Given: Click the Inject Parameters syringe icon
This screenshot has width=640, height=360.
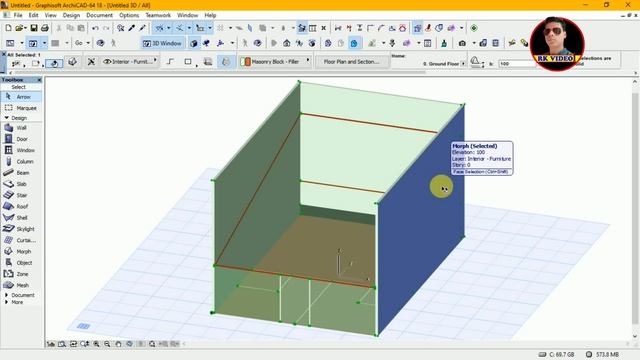Looking at the screenshot, I should [142, 28].
